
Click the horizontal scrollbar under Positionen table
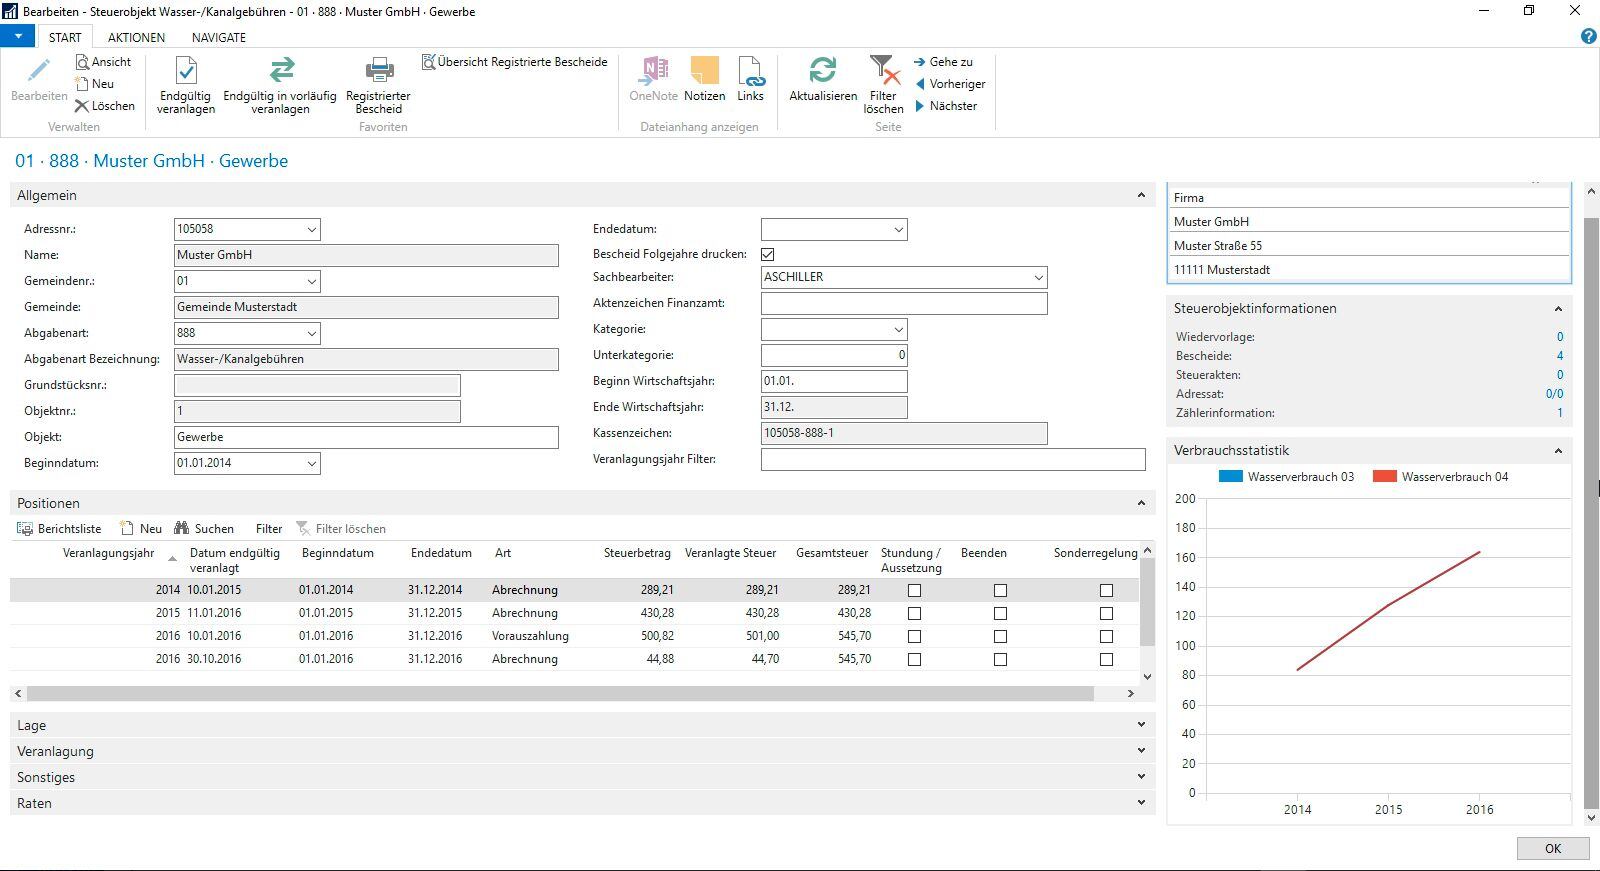tap(560, 693)
